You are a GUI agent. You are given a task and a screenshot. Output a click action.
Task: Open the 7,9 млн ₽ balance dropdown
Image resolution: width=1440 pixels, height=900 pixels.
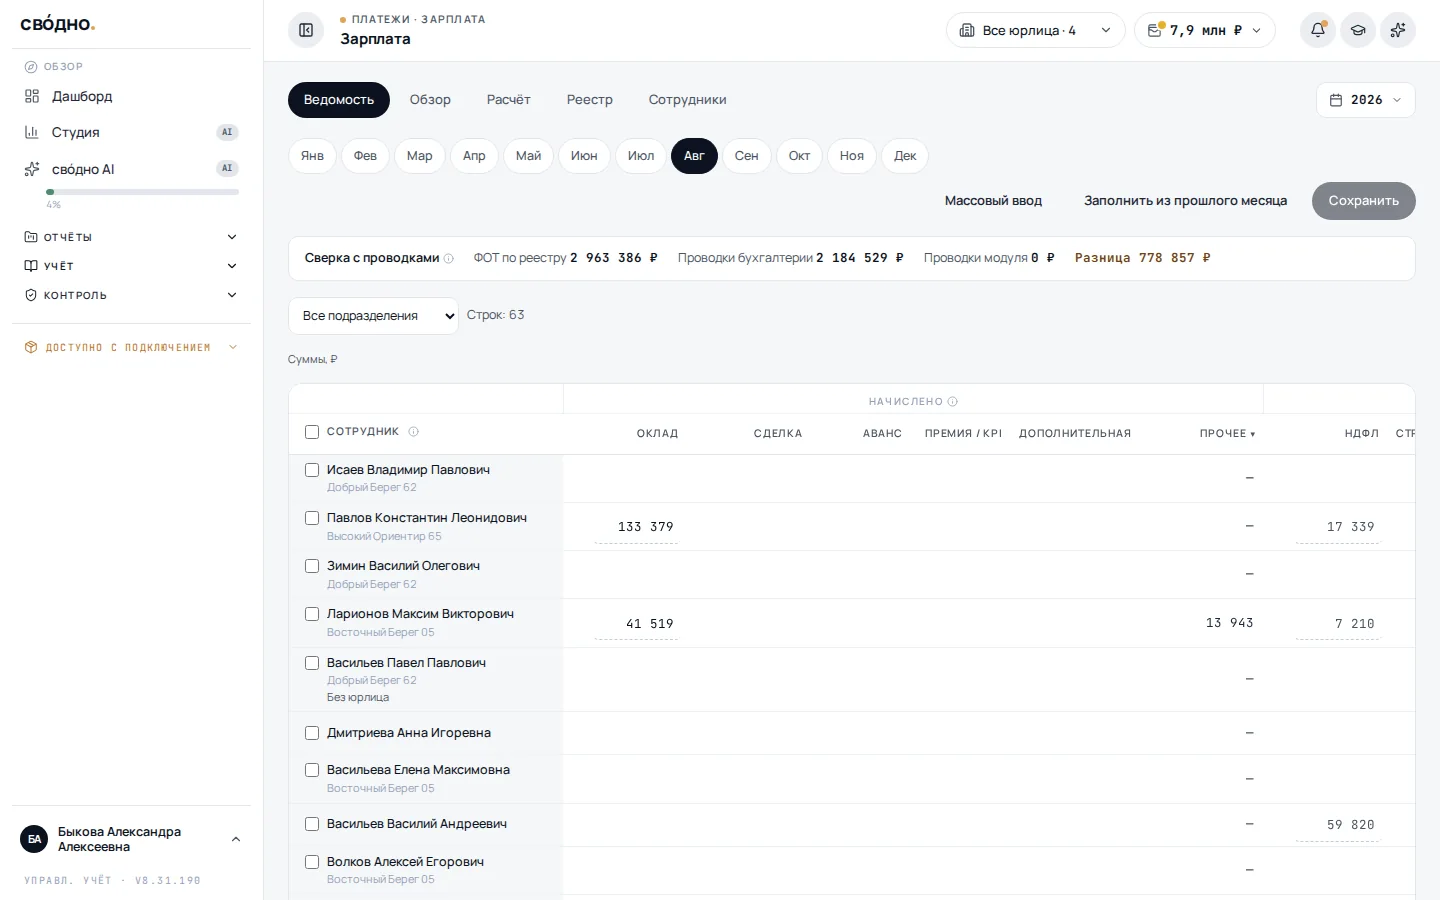click(1204, 30)
